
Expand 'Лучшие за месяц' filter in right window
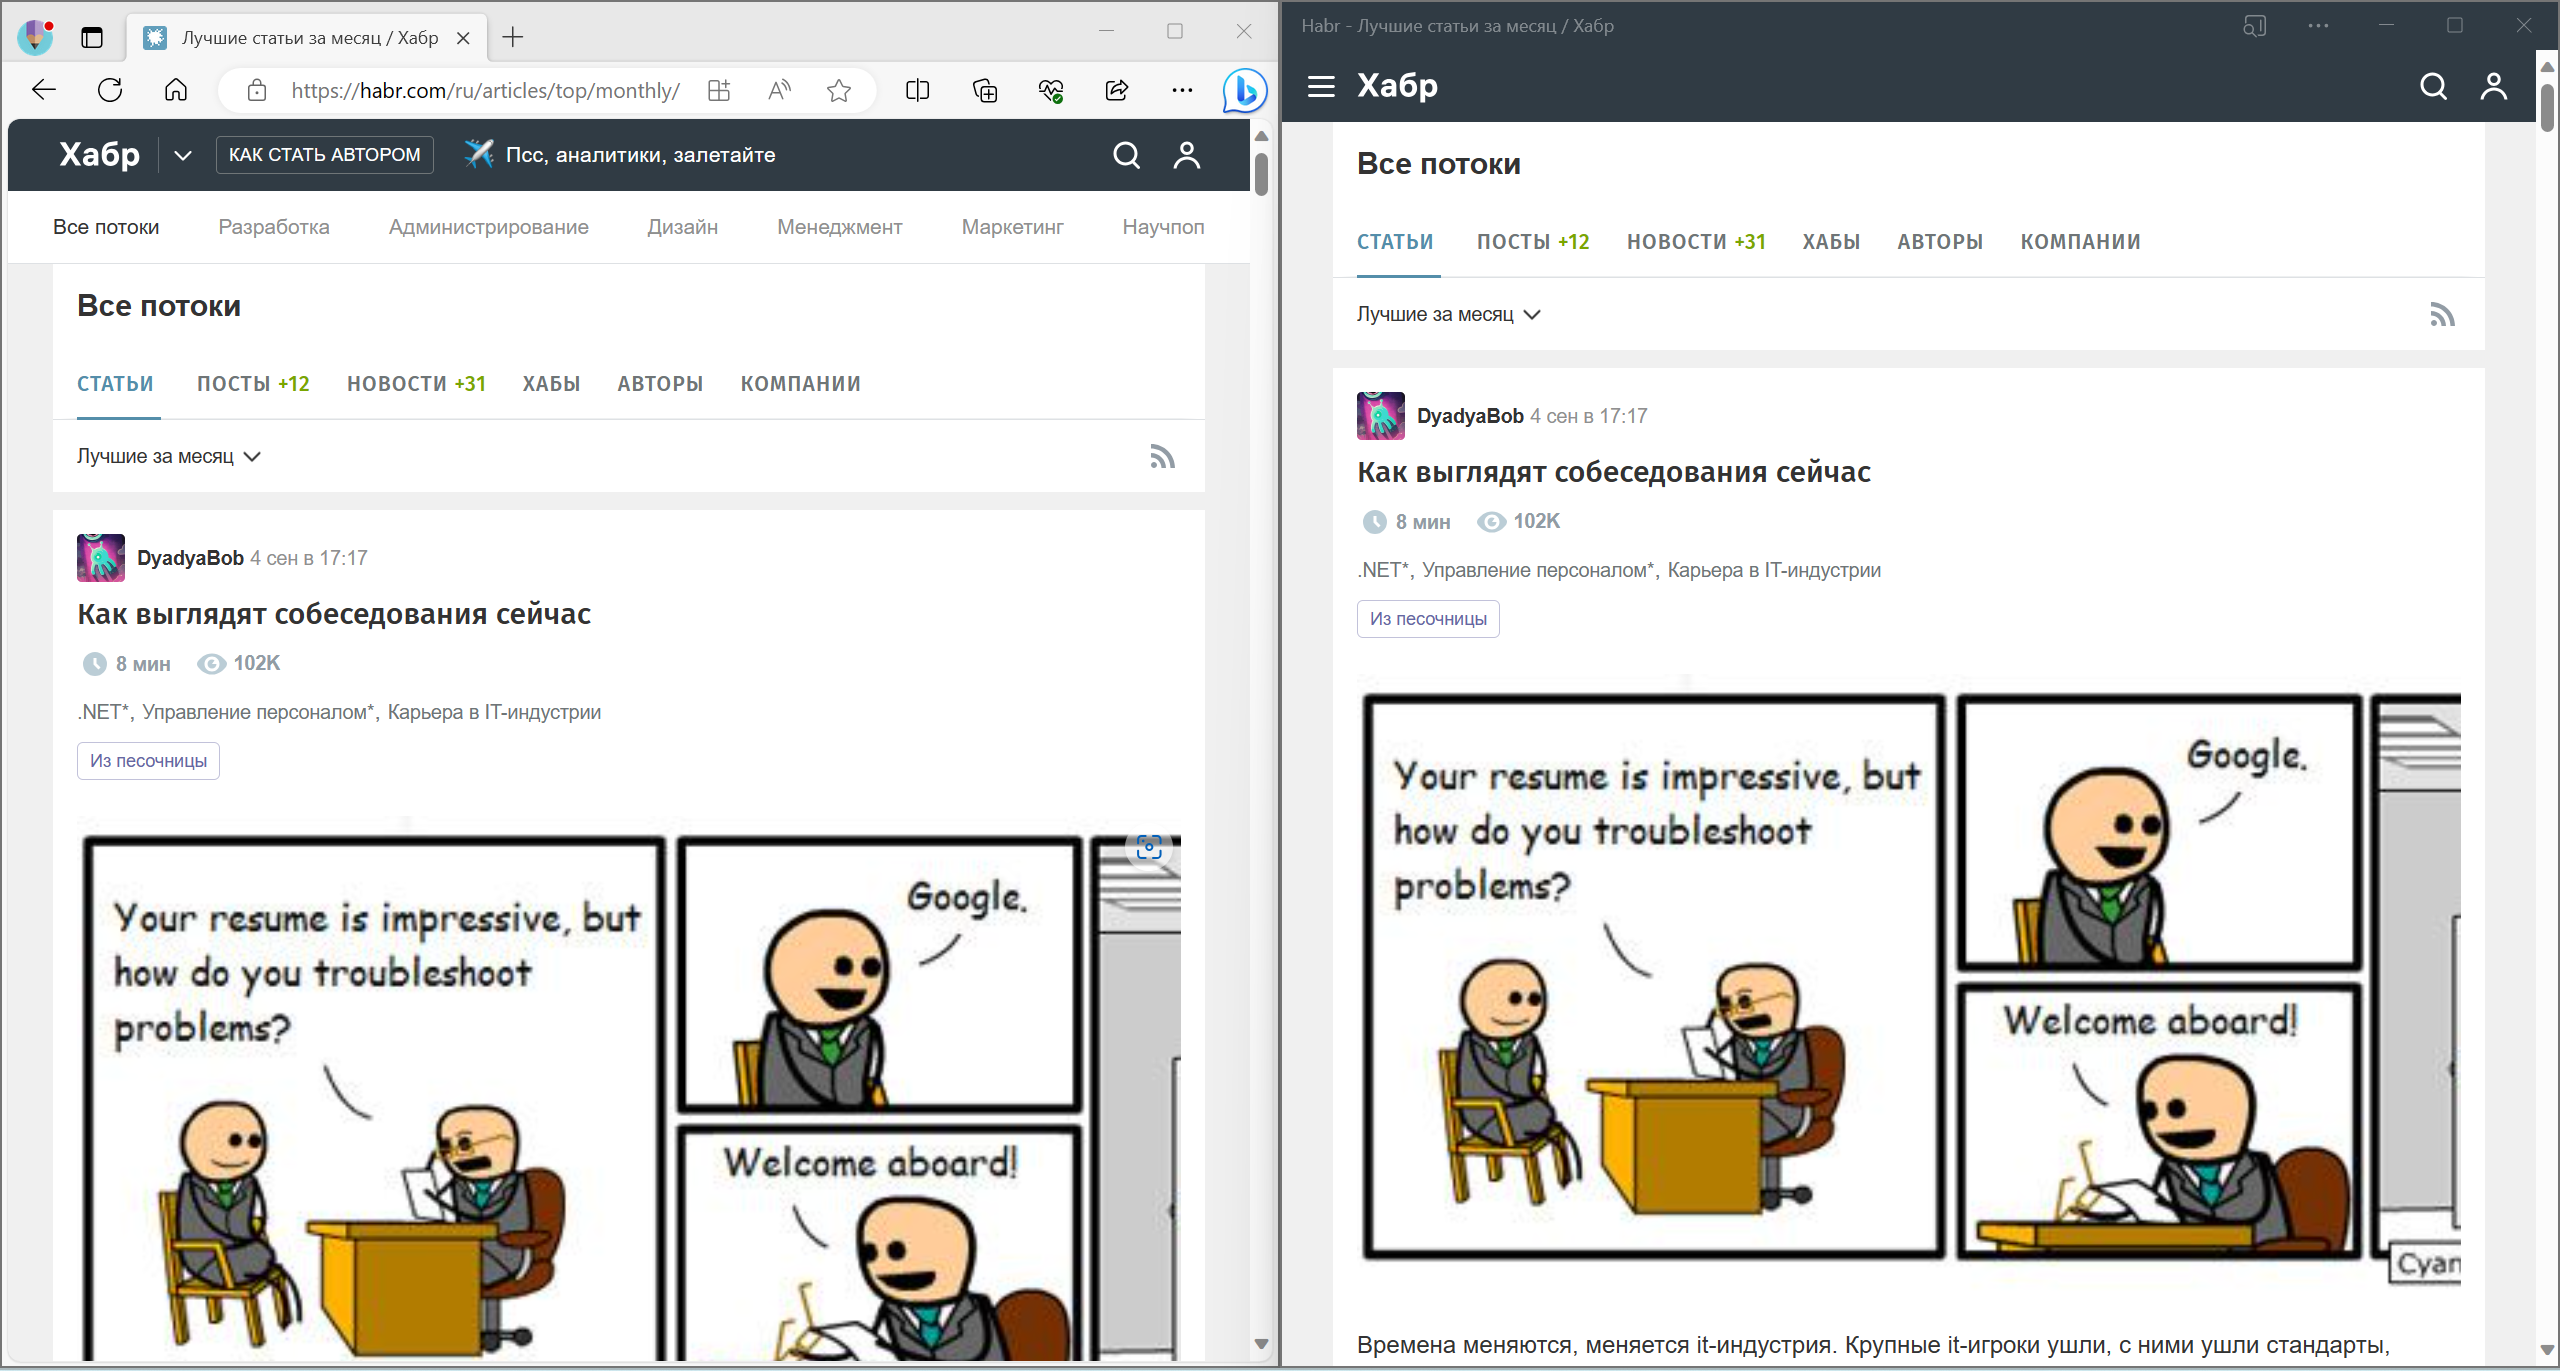coord(1448,314)
